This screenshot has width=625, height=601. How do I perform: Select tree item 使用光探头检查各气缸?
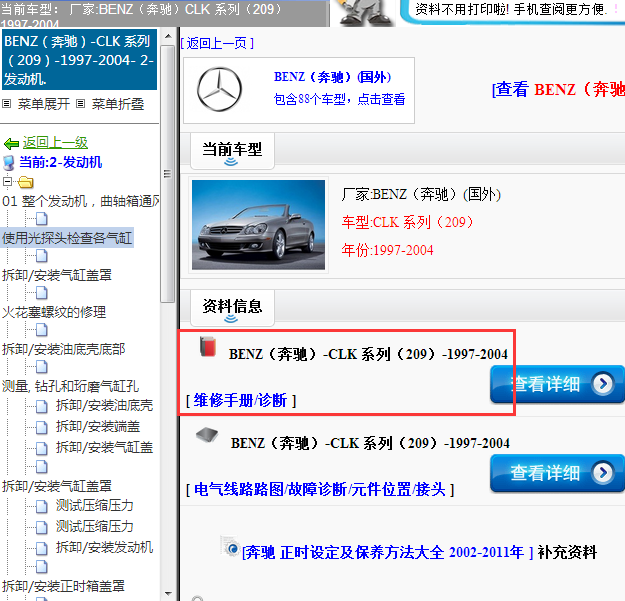click(x=67, y=238)
